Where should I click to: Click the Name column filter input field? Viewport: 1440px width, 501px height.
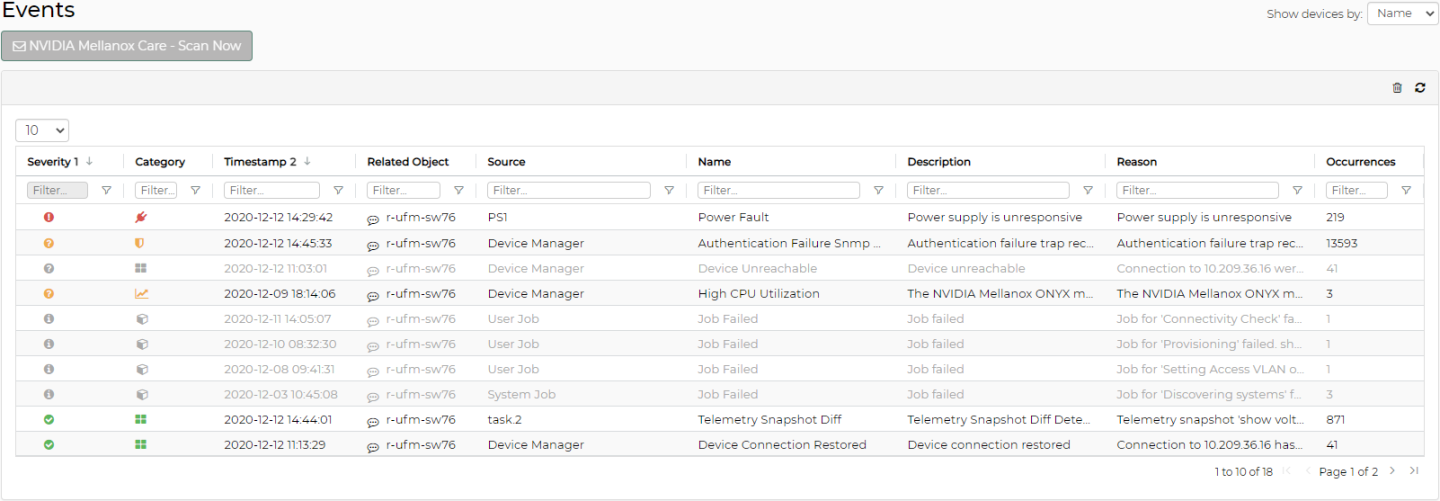tap(778, 190)
